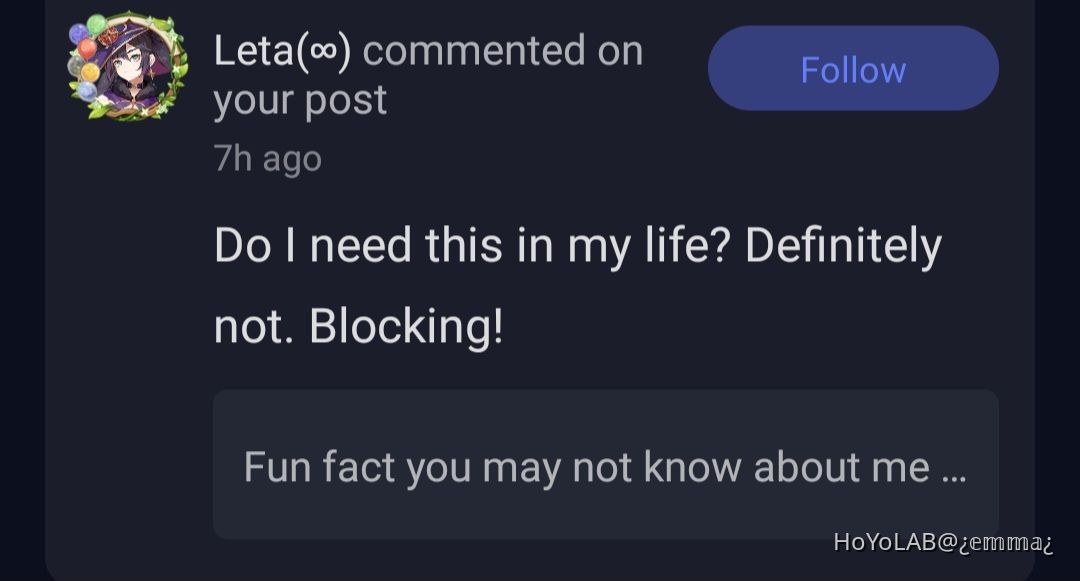The image size is (1080, 581).
Task: Open Leta's profile avatar
Action: coord(128,66)
